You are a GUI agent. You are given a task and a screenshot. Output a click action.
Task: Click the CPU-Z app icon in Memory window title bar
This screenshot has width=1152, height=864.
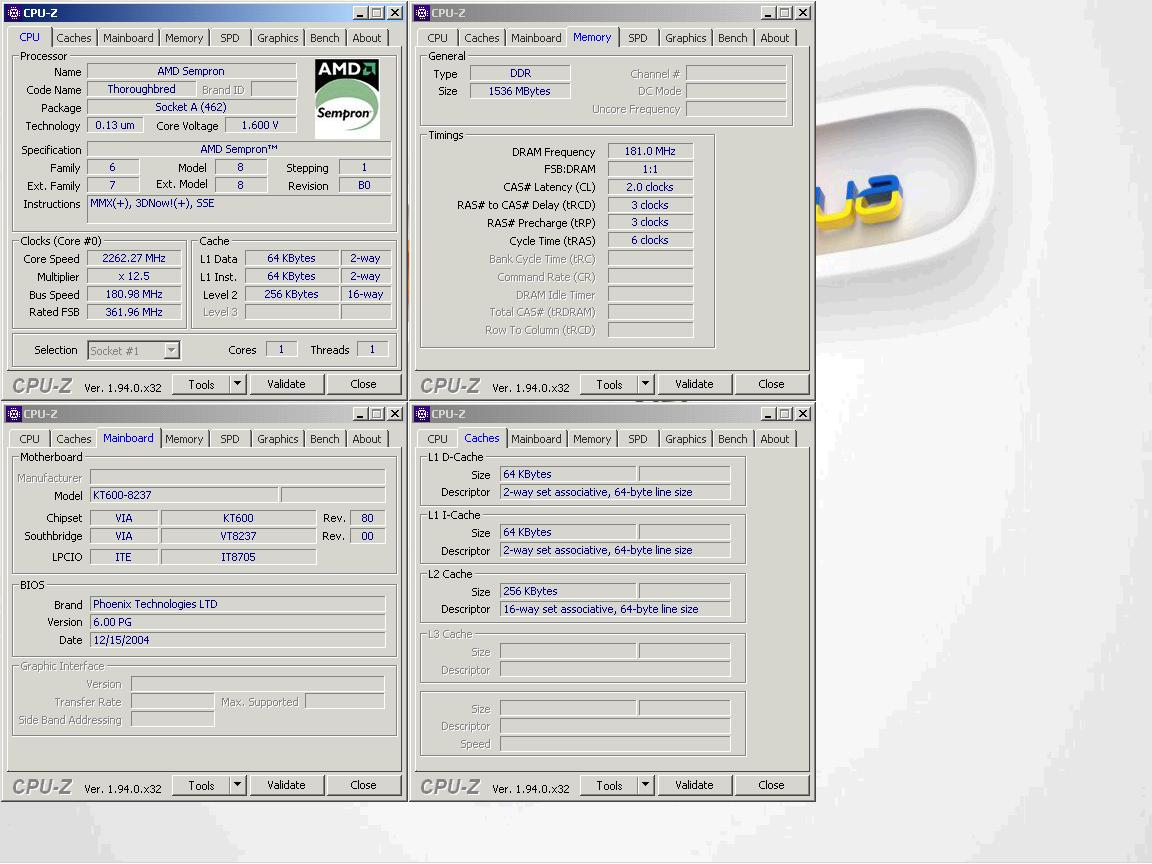pyautogui.click(x=422, y=12)
